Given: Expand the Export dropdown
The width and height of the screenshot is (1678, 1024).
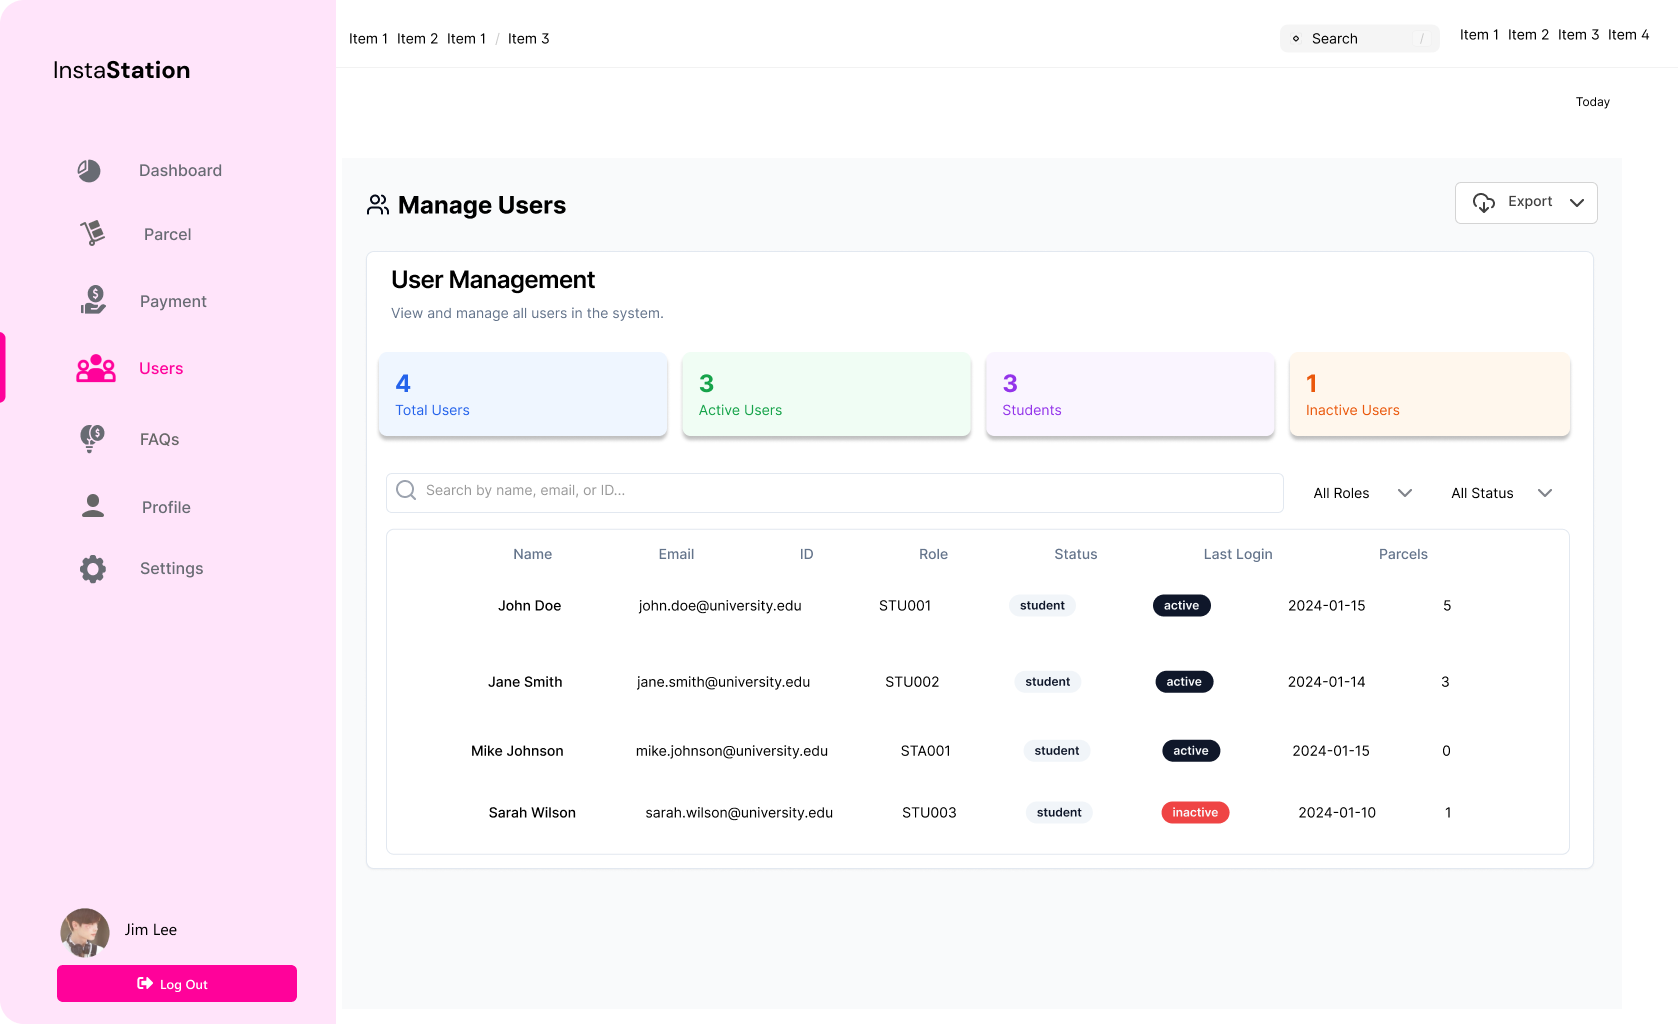Looking at the screenshot, I should [1525, 203].
